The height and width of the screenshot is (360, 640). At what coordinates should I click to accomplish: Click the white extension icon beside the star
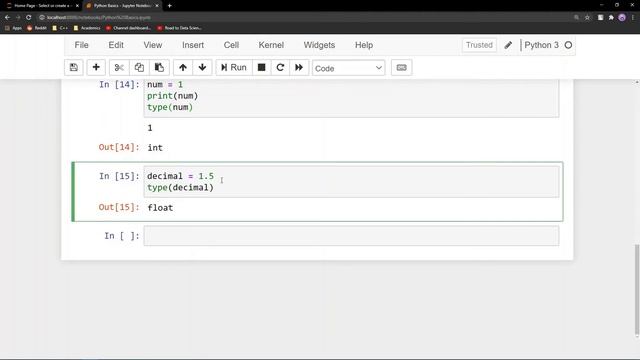(x=600, y=18)
